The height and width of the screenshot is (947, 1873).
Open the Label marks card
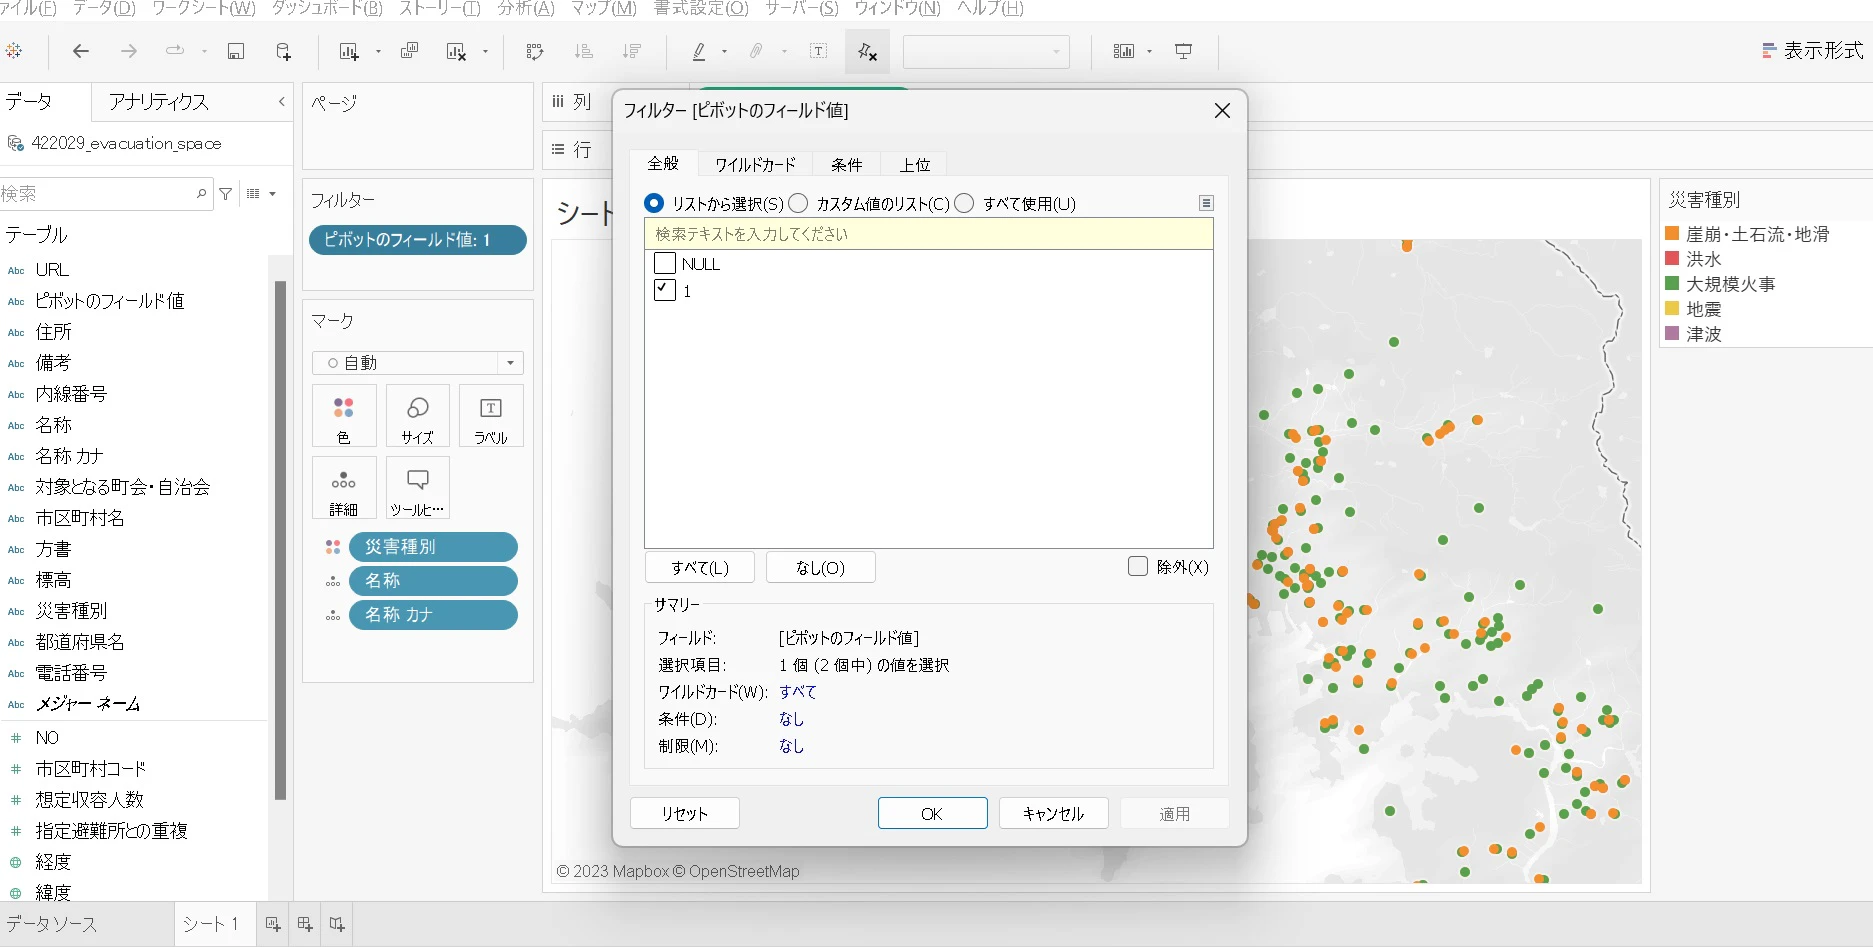pos(490,415)
